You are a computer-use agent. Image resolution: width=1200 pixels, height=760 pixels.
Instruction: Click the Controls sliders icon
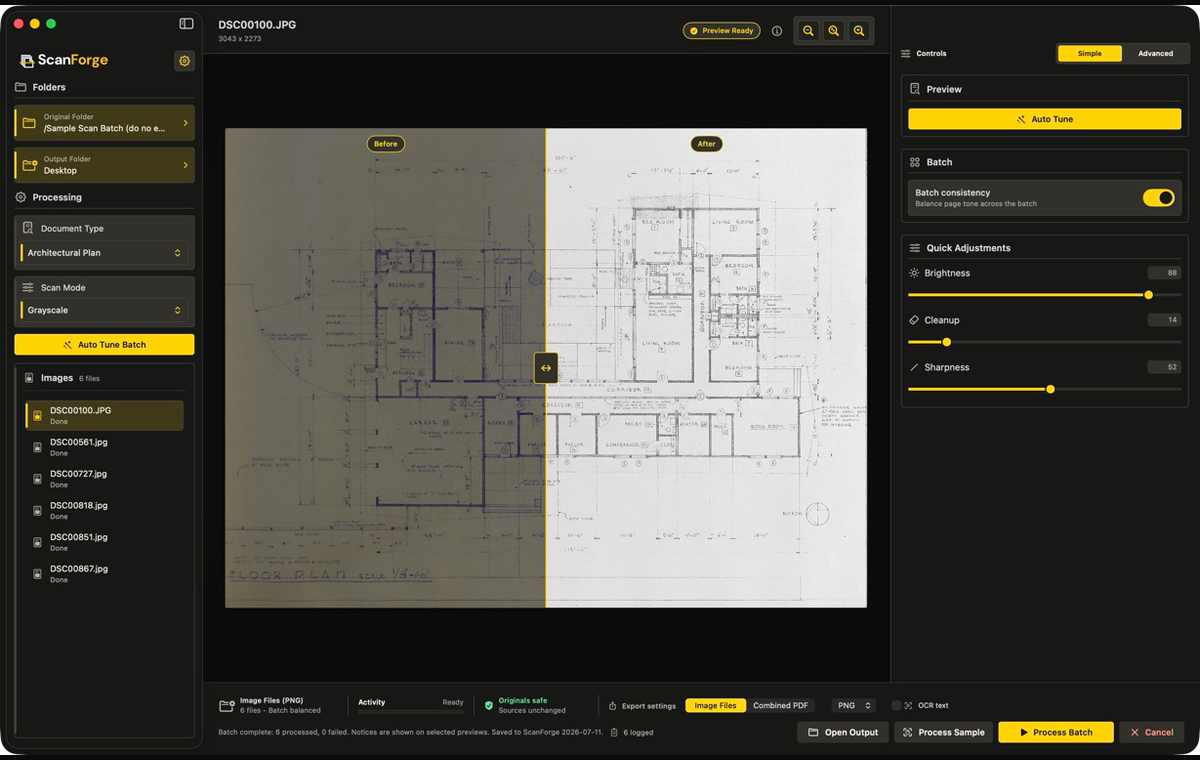(906, 53)
